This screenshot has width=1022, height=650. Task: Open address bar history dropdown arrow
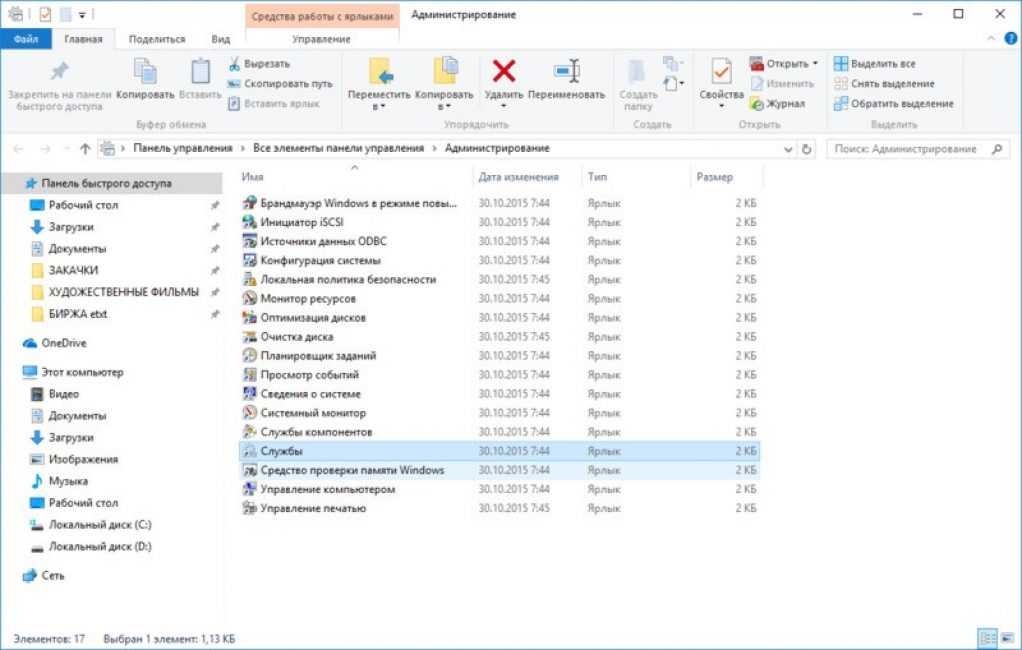point(788,149)
